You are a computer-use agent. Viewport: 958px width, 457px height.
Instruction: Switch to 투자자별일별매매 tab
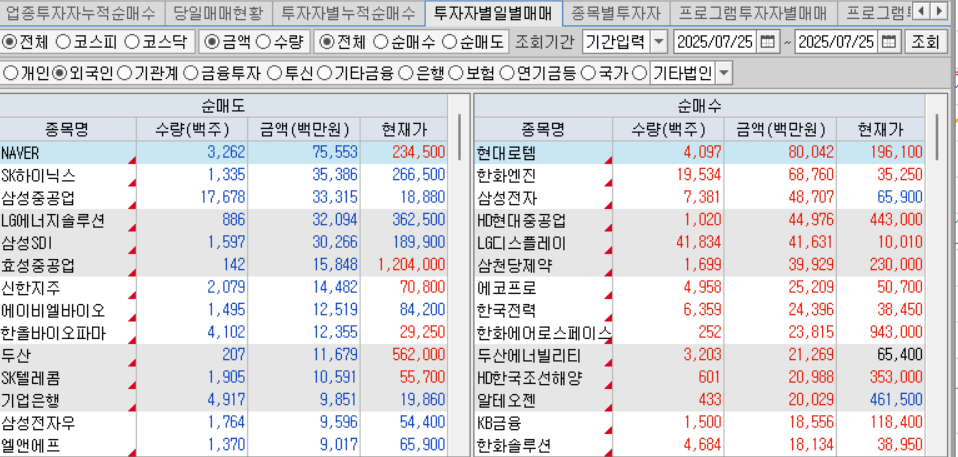(x=492, y=12)
